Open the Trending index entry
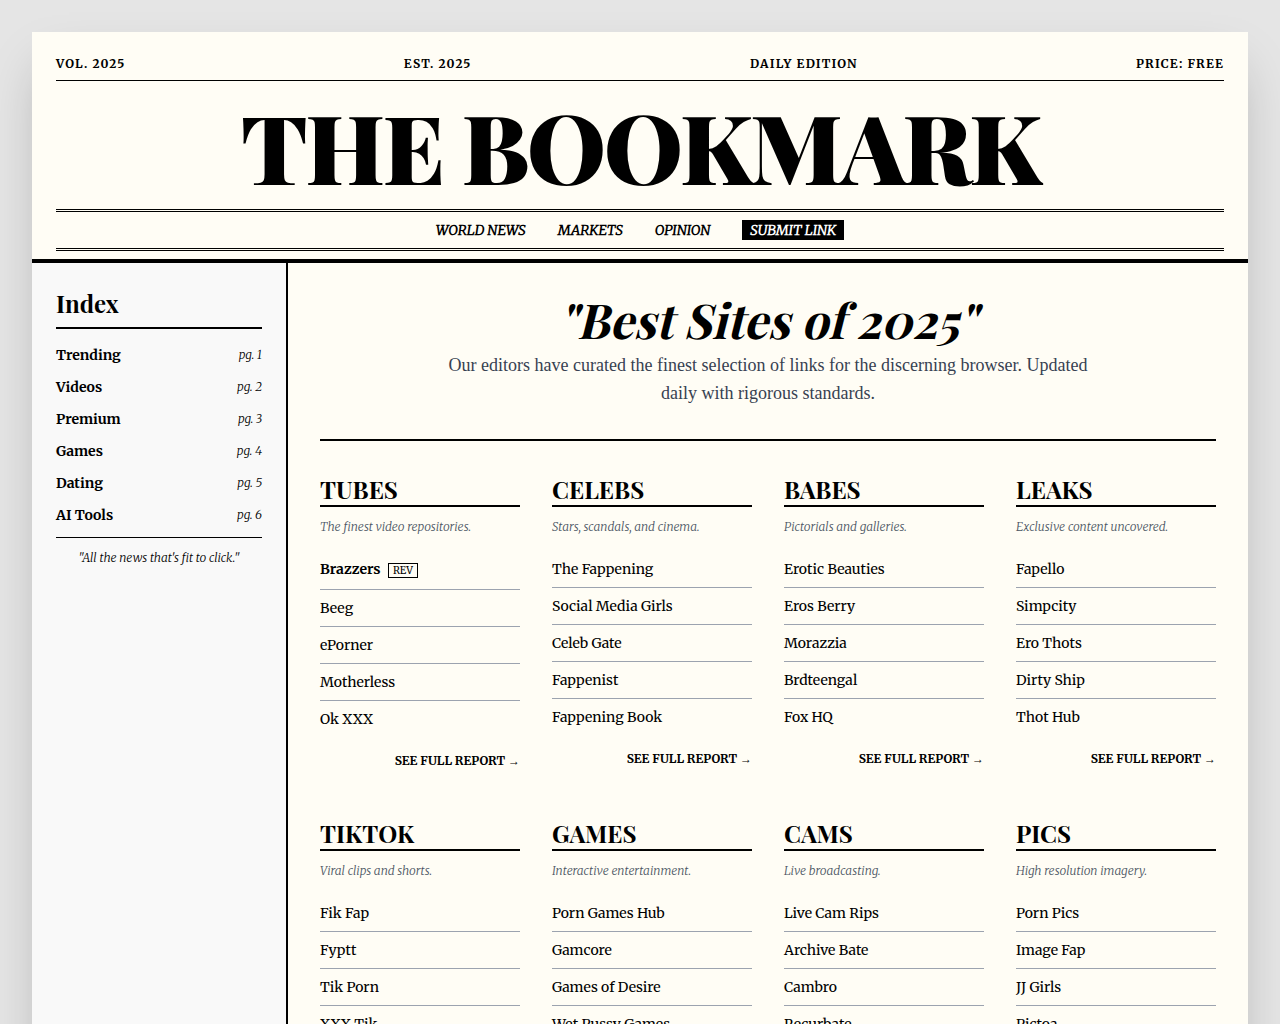 [x=88, y=355]
